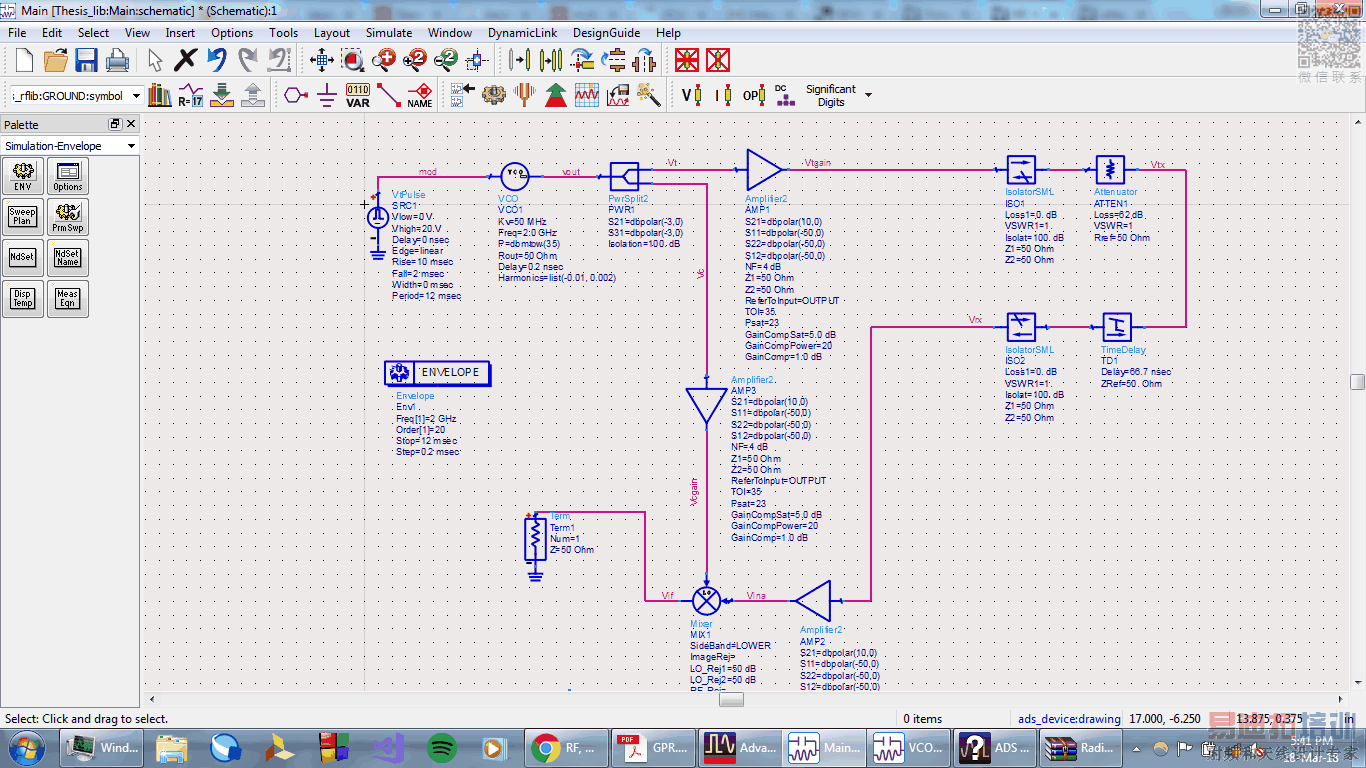Click the delete X icon
Image resolution: width=1366 pixels, height=768 pixels.
coord(185,60)
